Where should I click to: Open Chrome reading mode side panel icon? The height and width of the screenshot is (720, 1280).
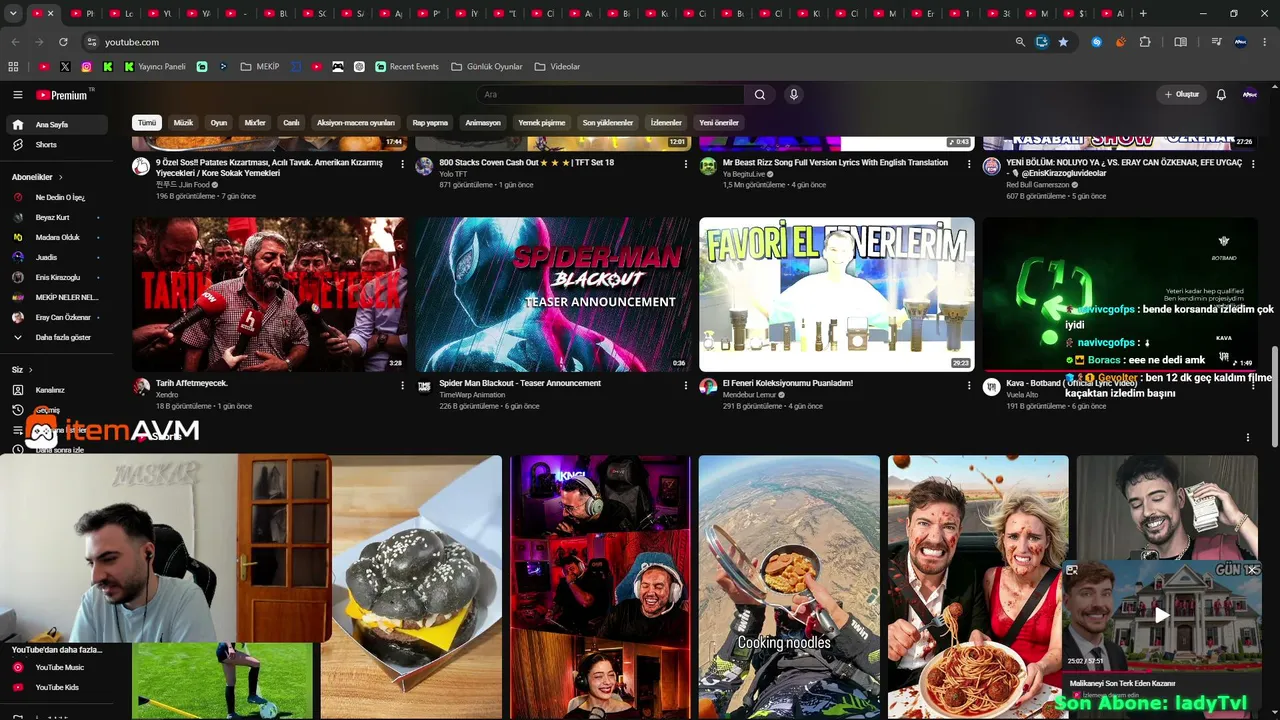point(1180,42)
